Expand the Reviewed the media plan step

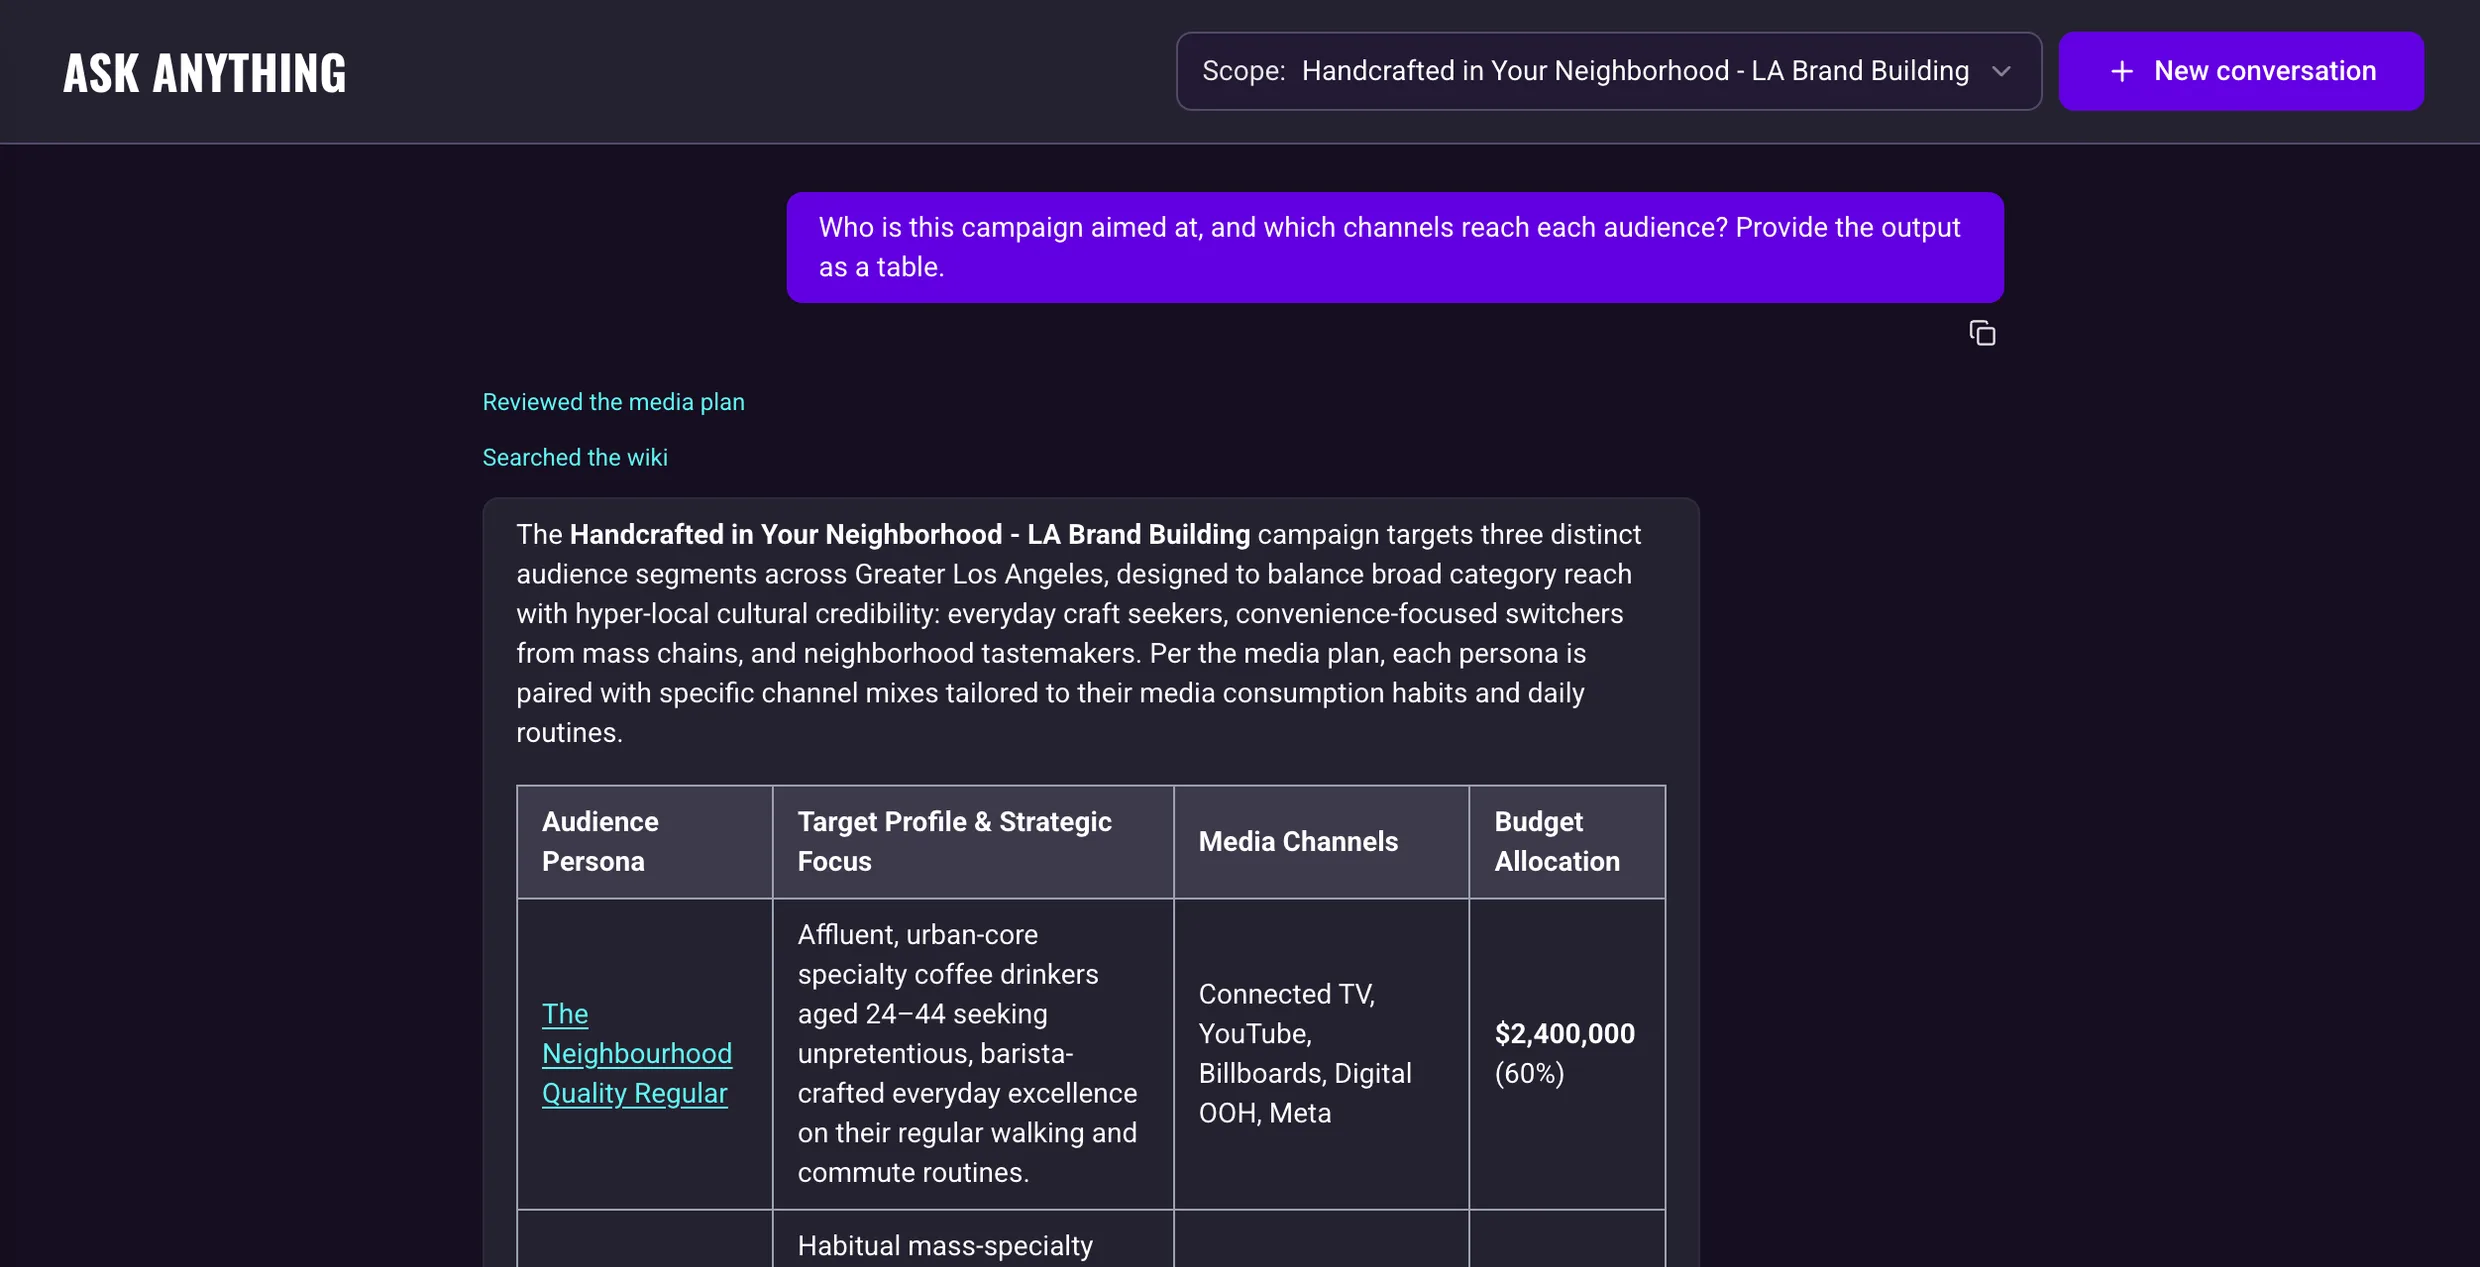(x=613, y=402)
